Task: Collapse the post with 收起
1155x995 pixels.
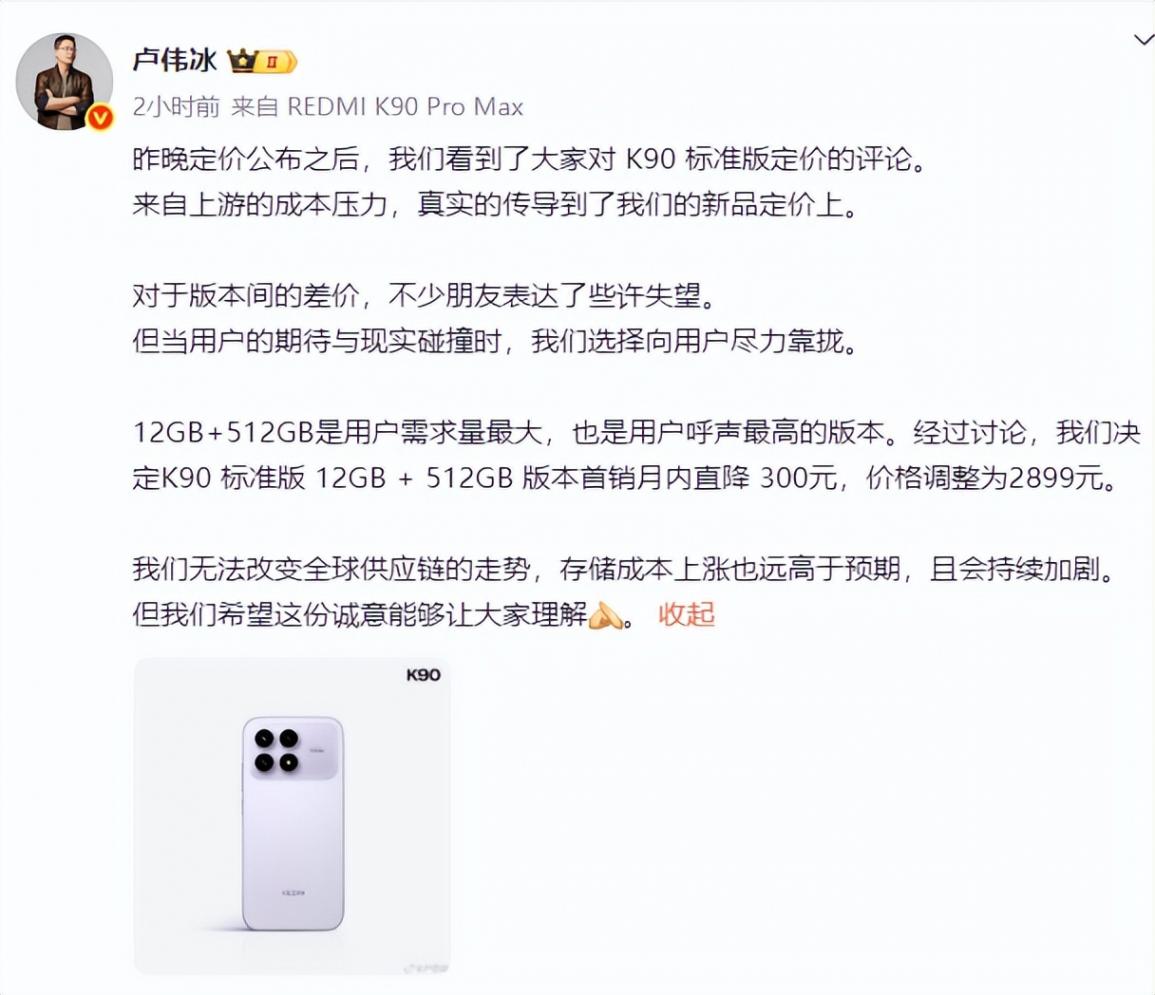Action: (687, 614)
